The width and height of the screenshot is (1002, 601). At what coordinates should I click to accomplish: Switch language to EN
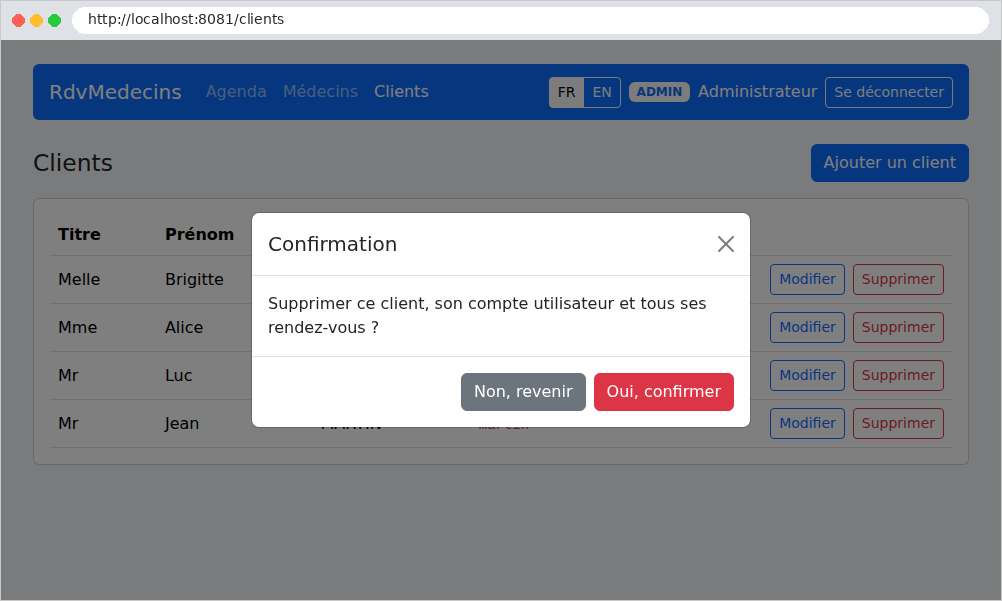click(x=602, y=92)
